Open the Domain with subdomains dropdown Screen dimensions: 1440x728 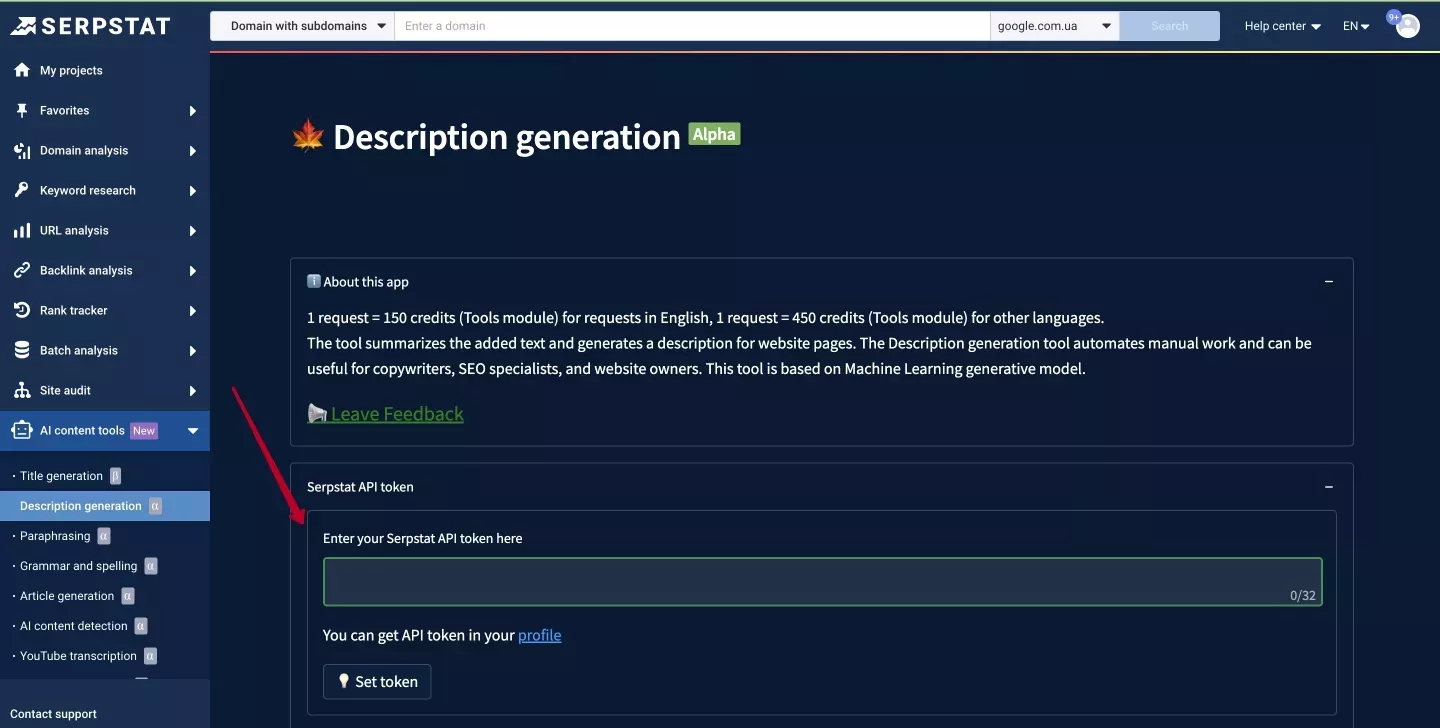[303, 26]
